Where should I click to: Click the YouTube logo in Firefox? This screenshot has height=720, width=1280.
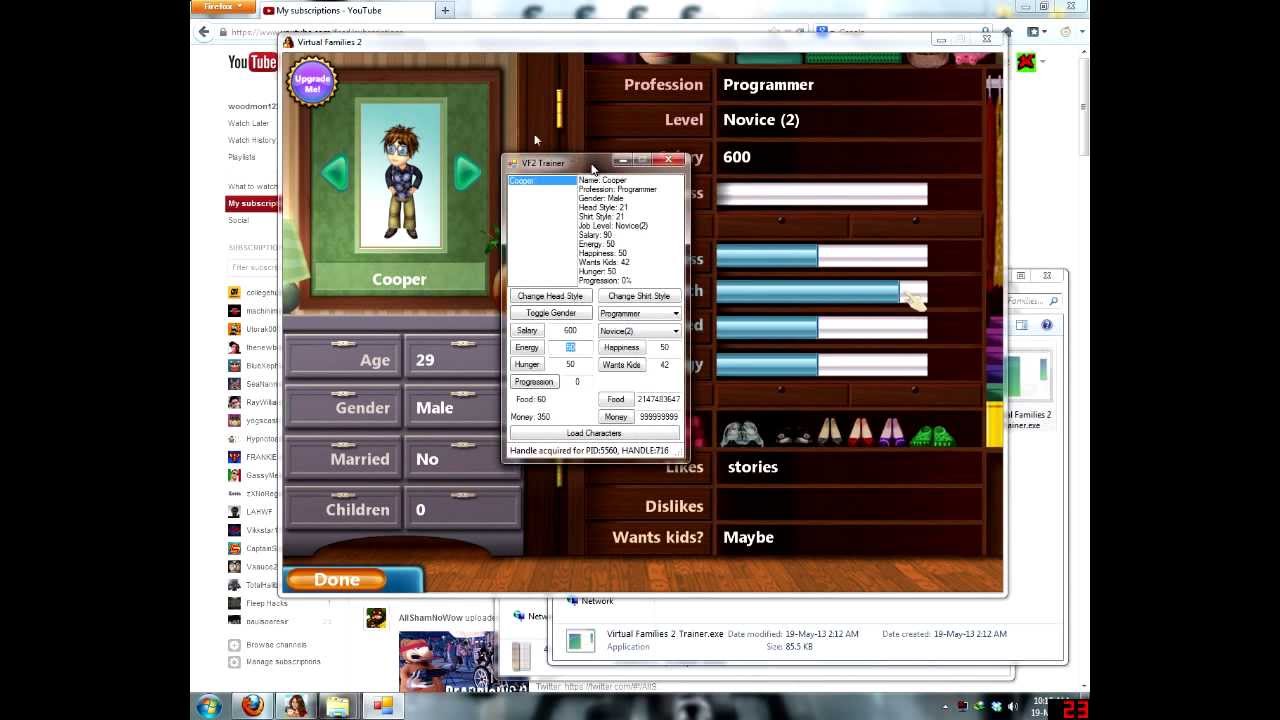tap(252, 63)
